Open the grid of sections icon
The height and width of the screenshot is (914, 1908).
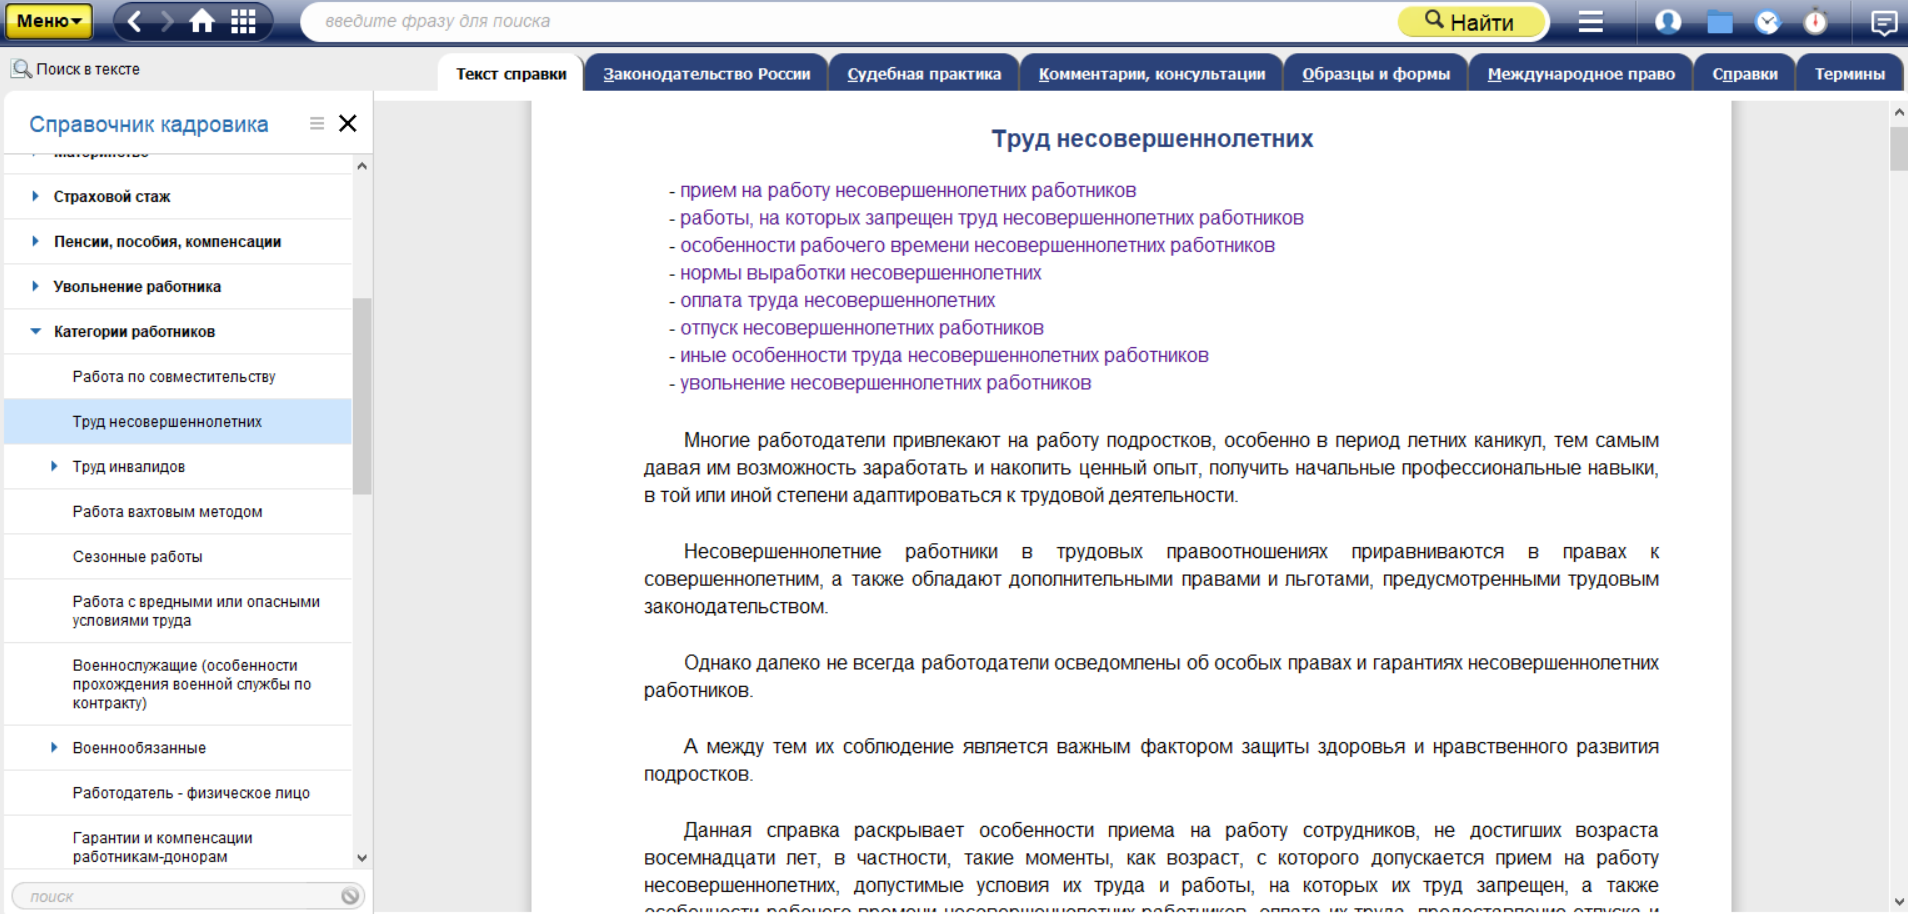243,21
